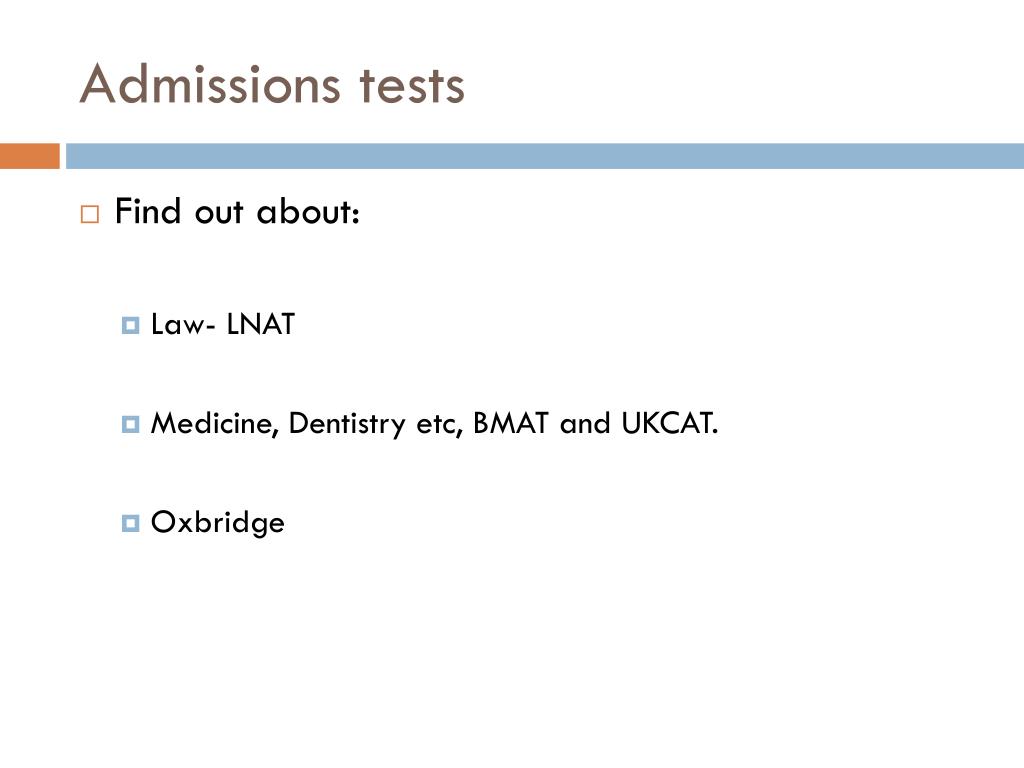Screen dimensions: 1024x768
Task: Click the acronym BMAT
Action: coord(511,423)
